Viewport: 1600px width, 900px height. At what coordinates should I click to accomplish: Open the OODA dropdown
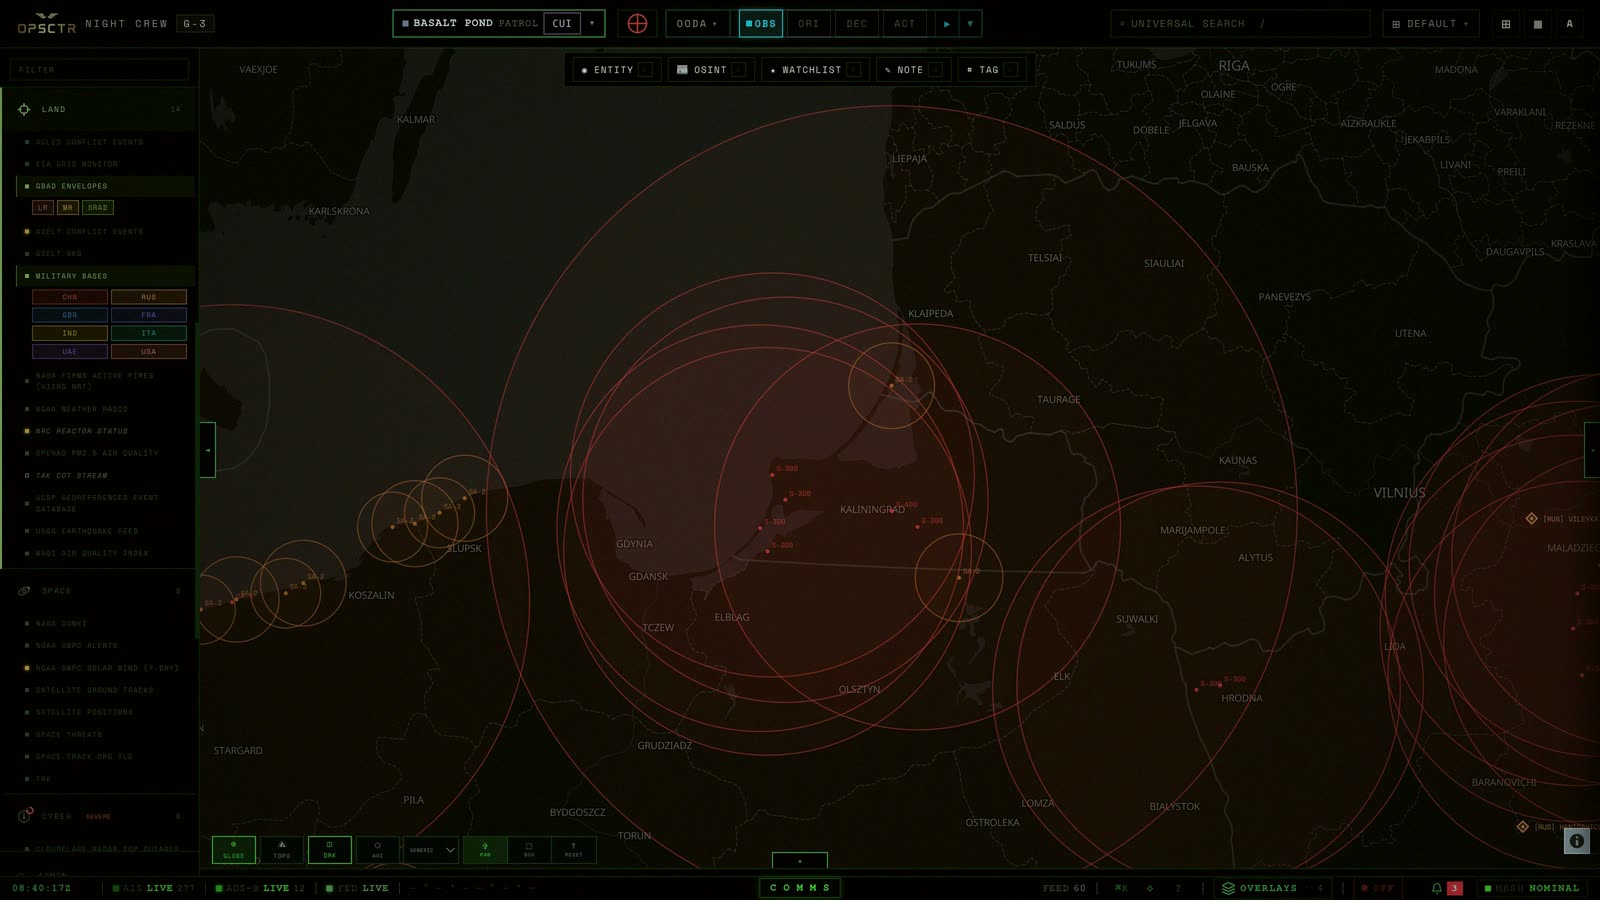pos(697,23)
